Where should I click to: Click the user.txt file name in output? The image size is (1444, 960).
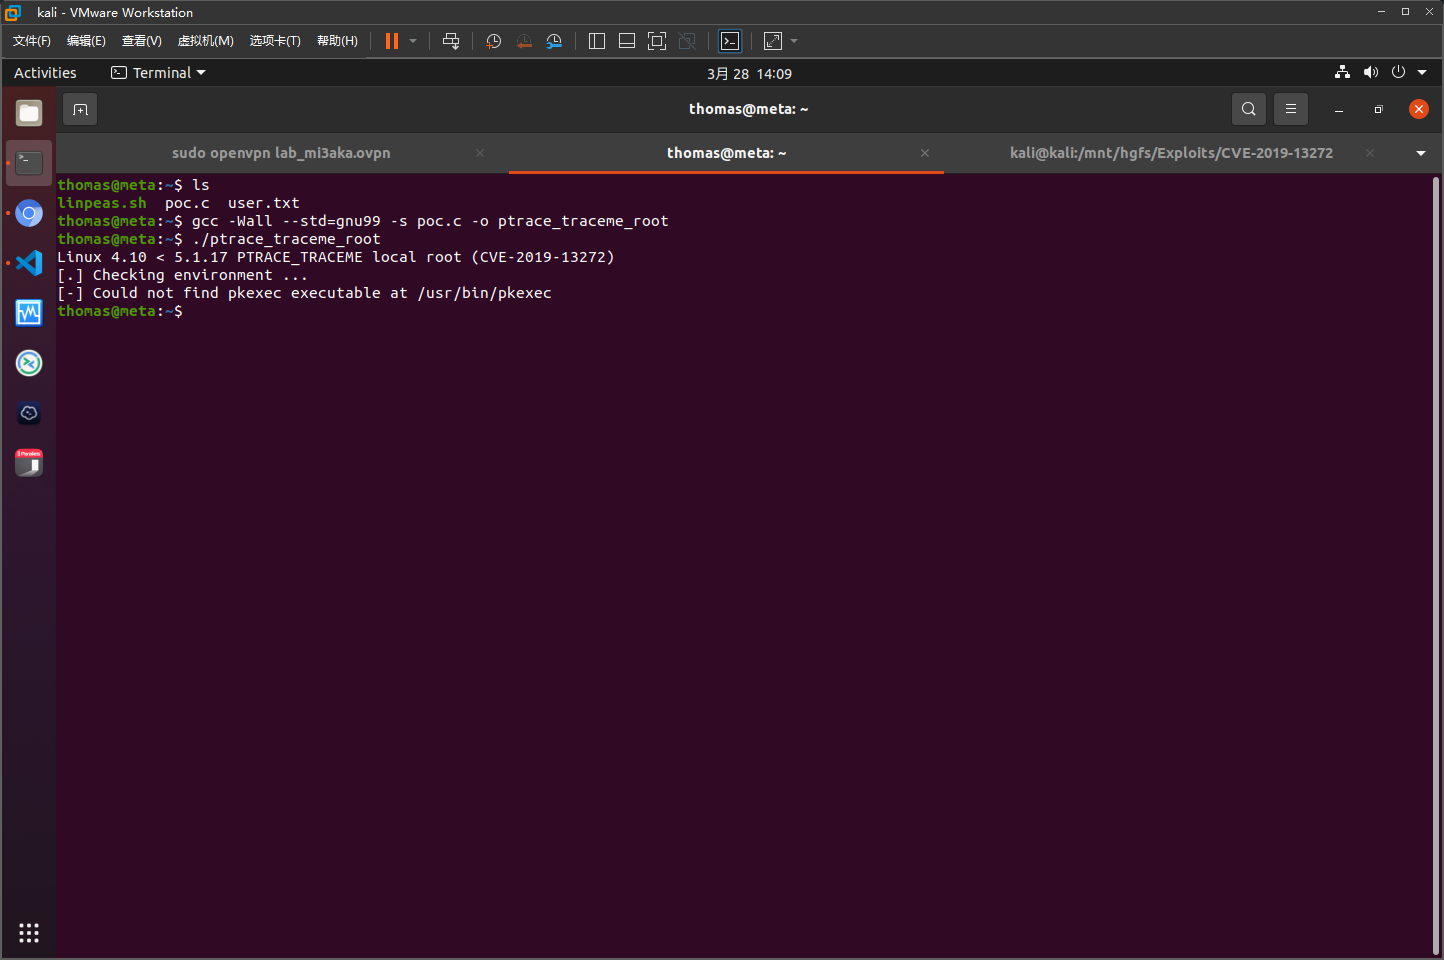[x=264, y=203]
